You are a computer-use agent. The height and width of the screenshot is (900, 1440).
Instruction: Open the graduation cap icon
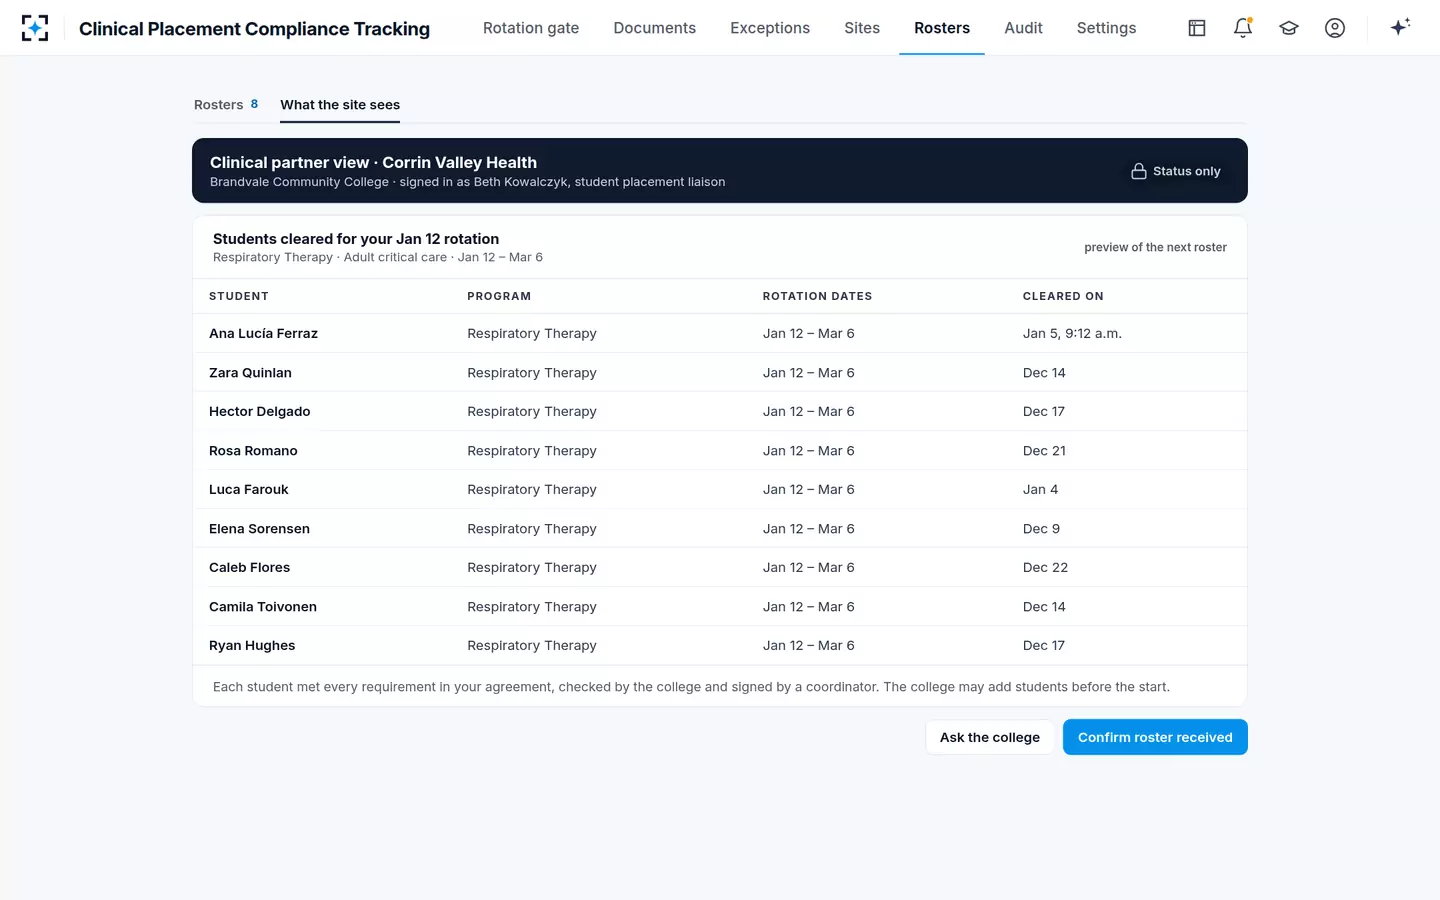point(1289,28)
